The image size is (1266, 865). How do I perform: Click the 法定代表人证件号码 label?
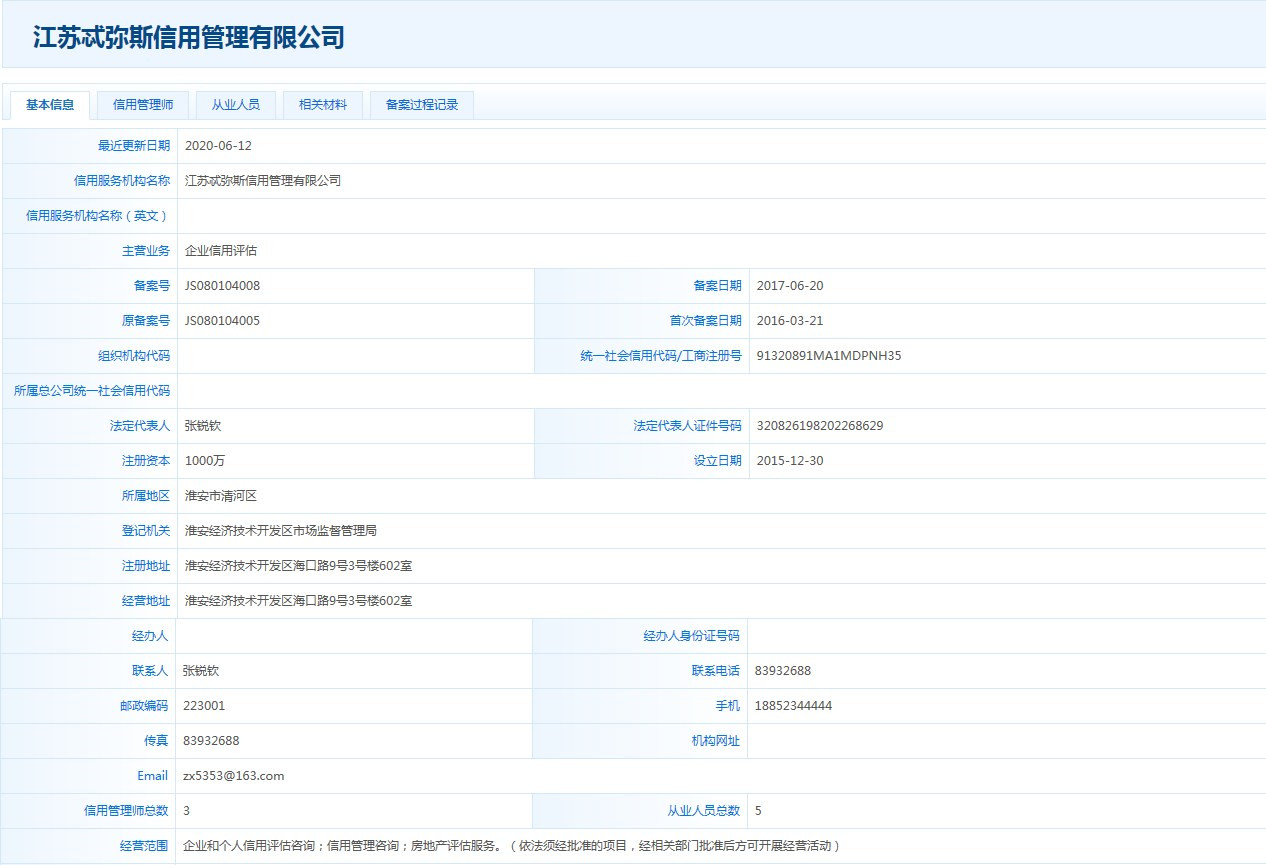(688, 426)
